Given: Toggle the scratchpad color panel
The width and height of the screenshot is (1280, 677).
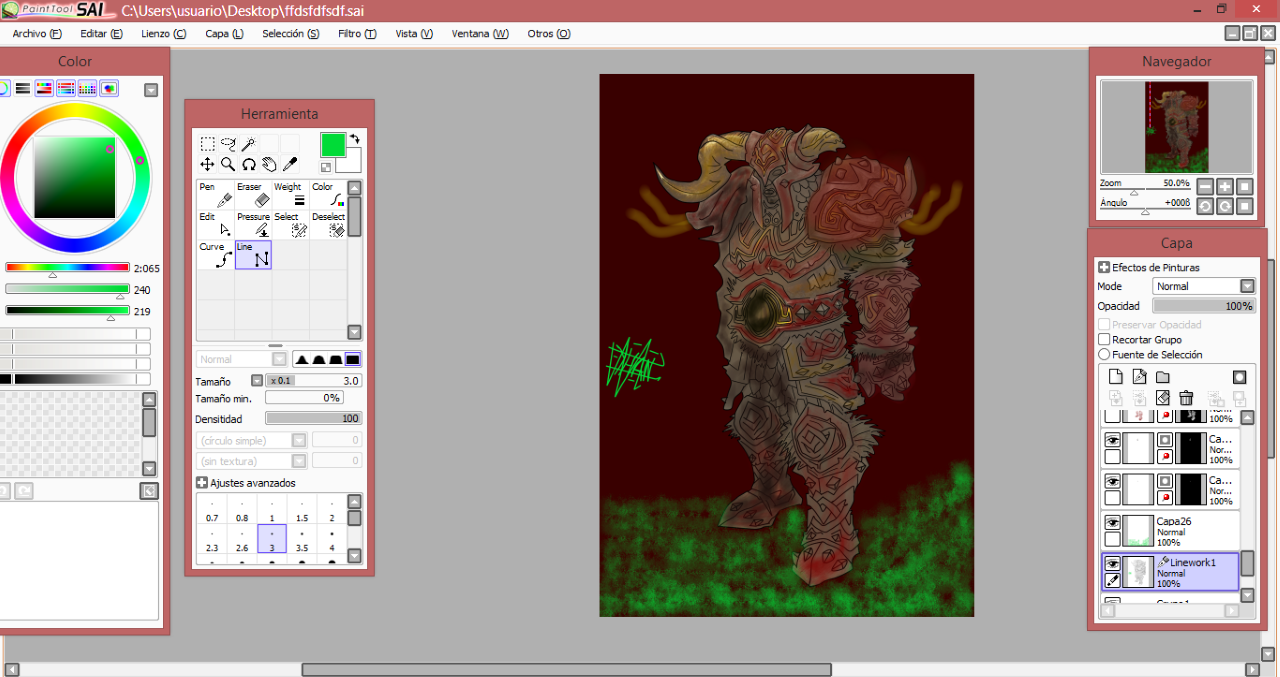Looking at the screenshot, I should point(109,88).
